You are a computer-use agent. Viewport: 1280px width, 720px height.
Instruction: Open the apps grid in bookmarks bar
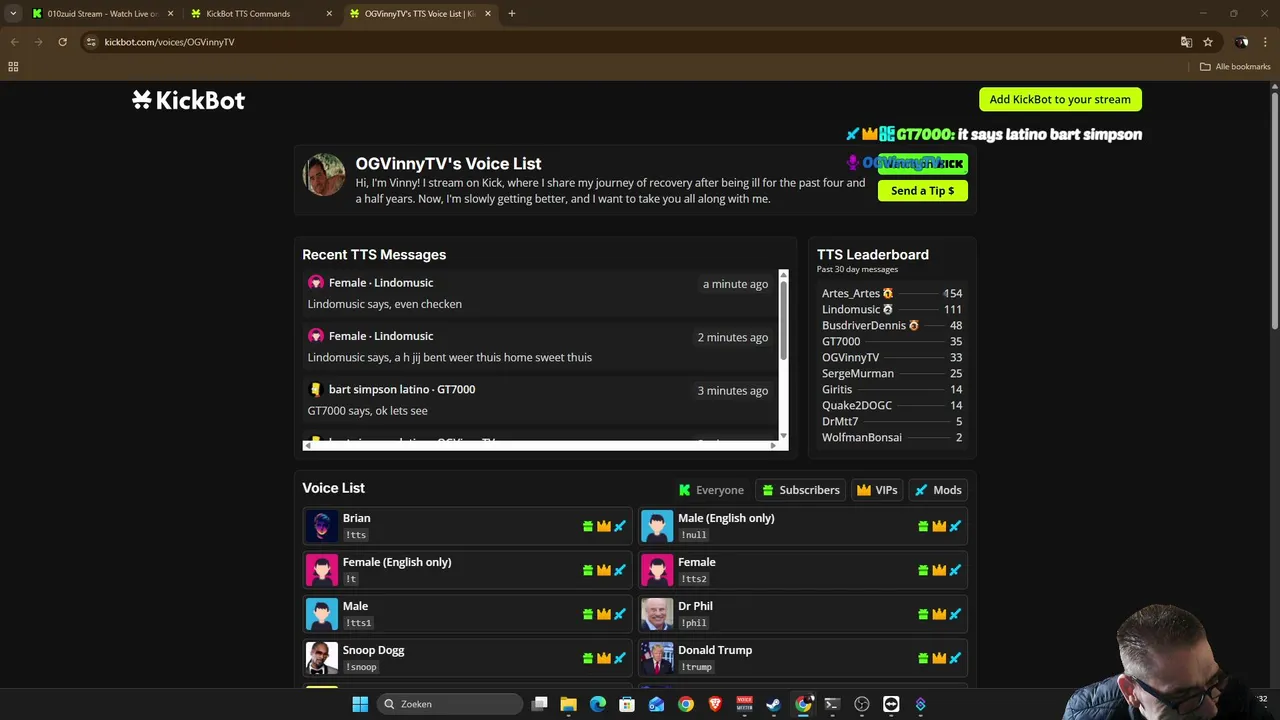[x=13, y=67]
